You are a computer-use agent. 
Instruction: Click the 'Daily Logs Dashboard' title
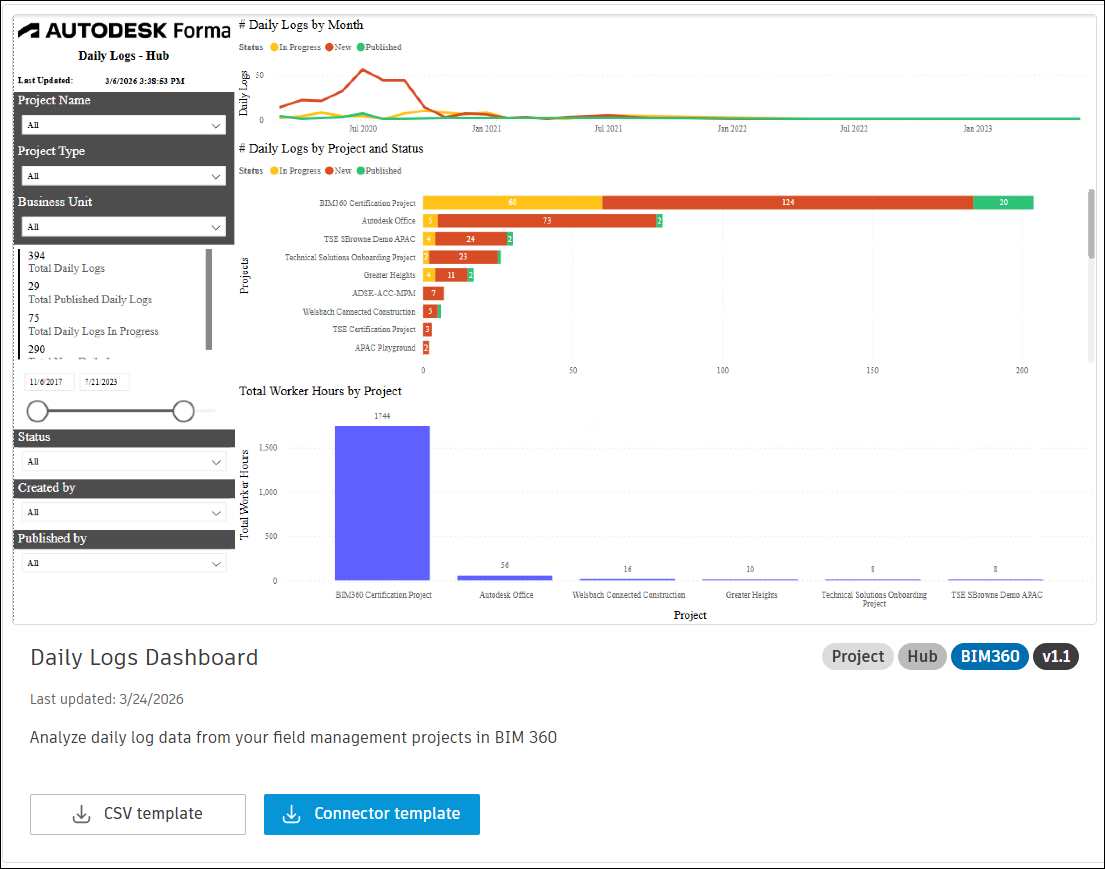144,658
